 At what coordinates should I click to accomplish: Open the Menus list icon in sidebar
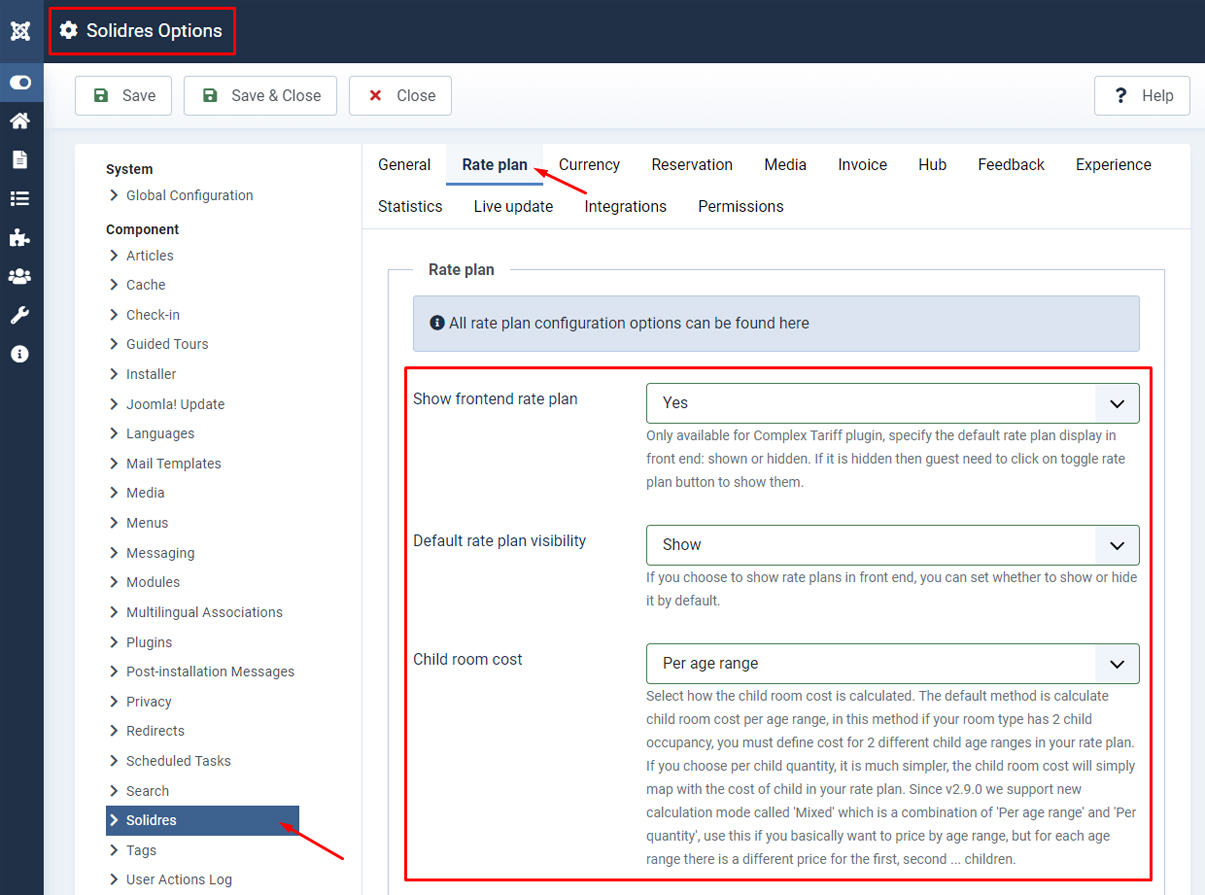pyautogui.click(x=20, y=199)
